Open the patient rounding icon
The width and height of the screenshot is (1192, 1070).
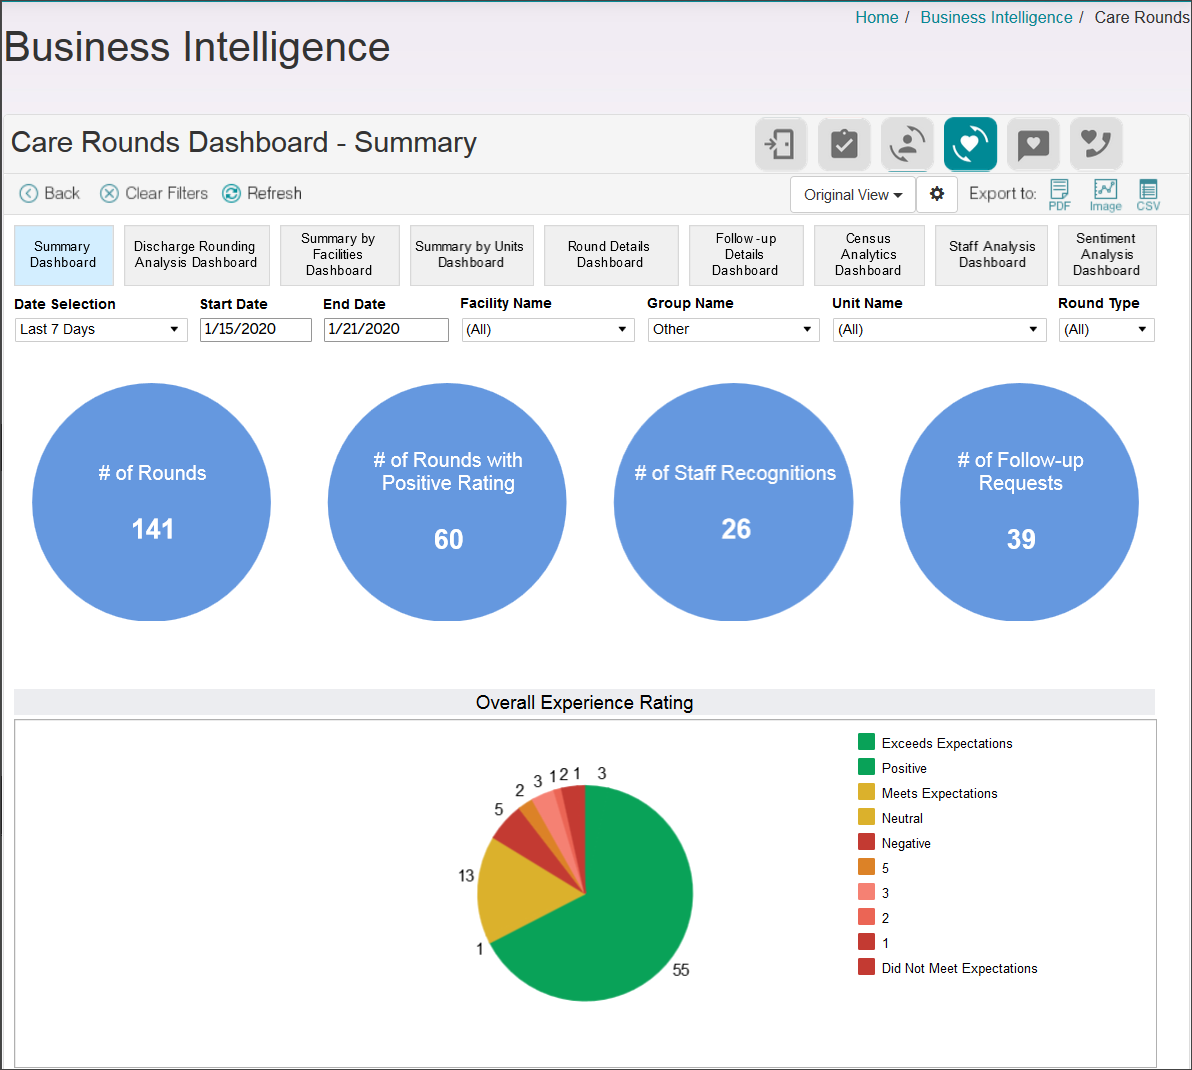907,144
